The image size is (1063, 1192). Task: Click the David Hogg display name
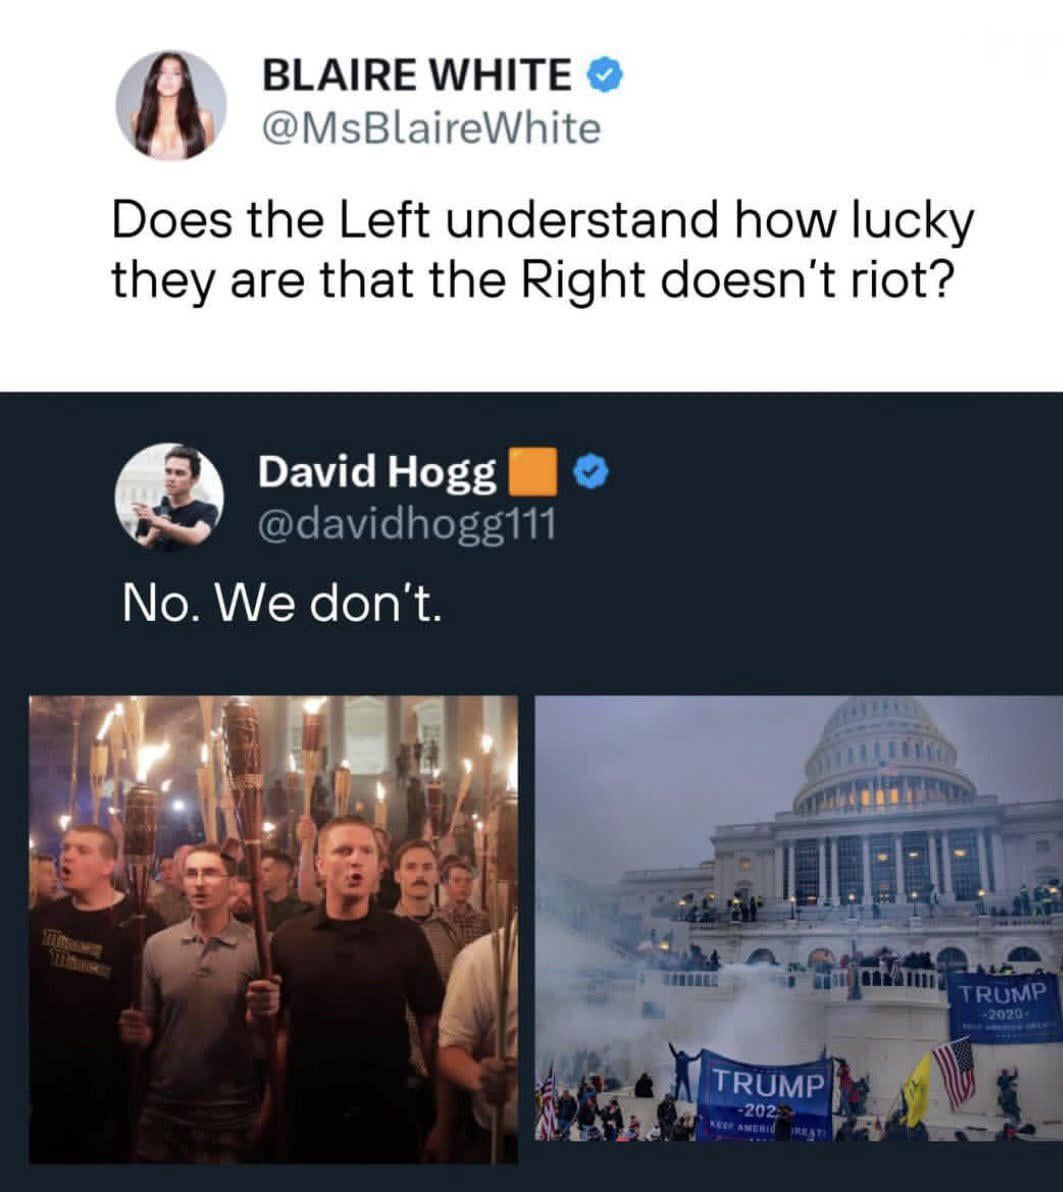pyautogui.click(x=377, y=472)
